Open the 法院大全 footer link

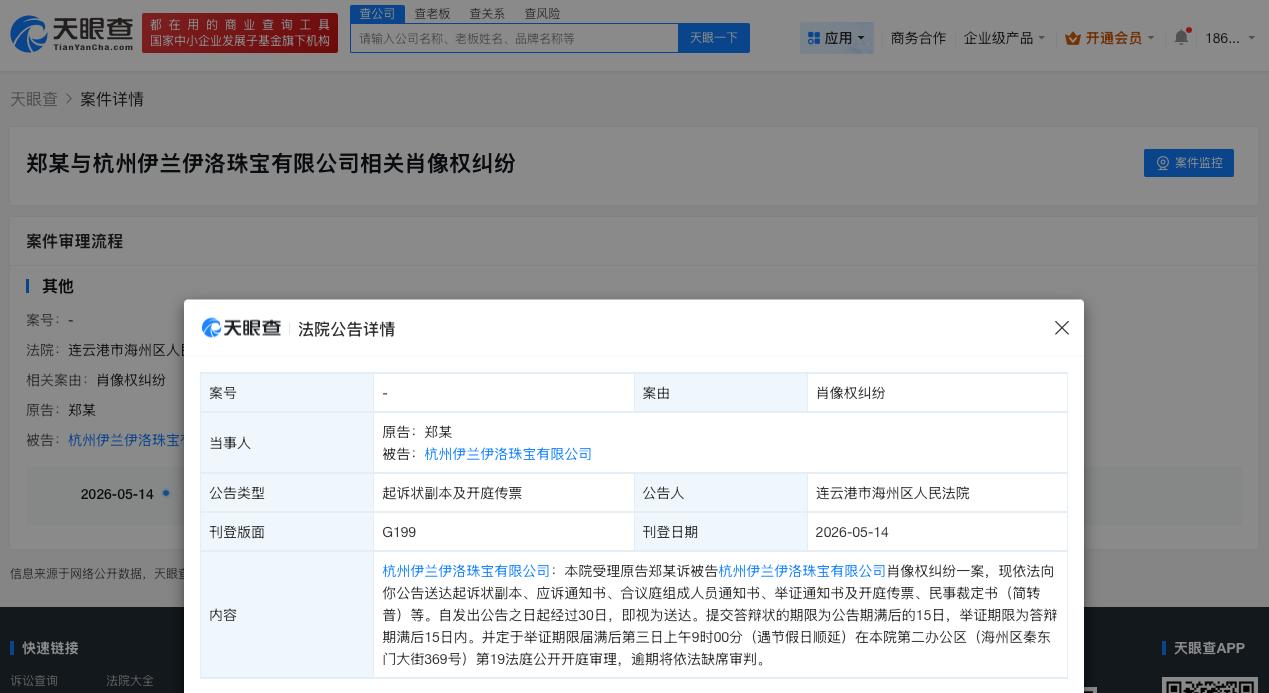pos(130,681)
